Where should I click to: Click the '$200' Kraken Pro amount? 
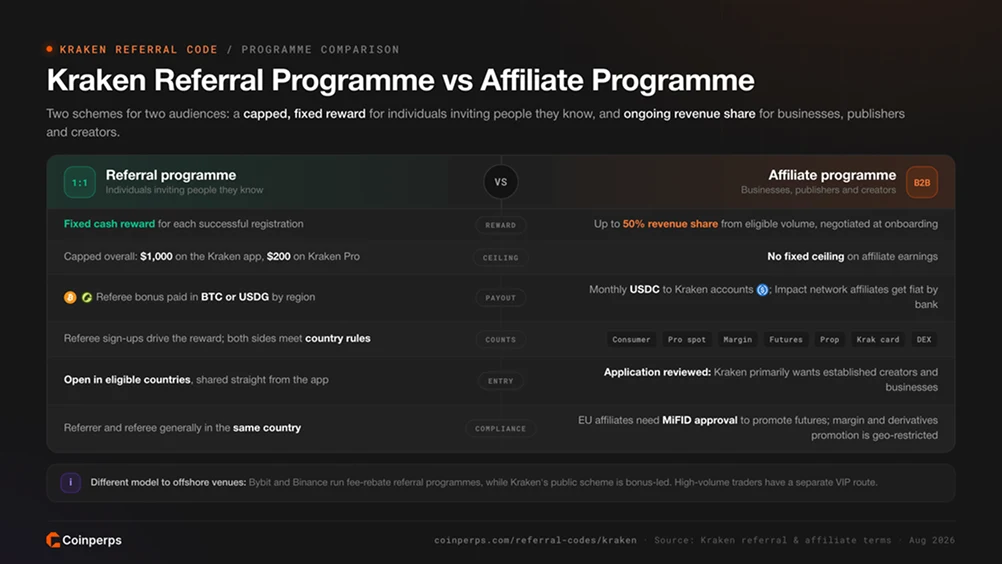click(279, 256)
